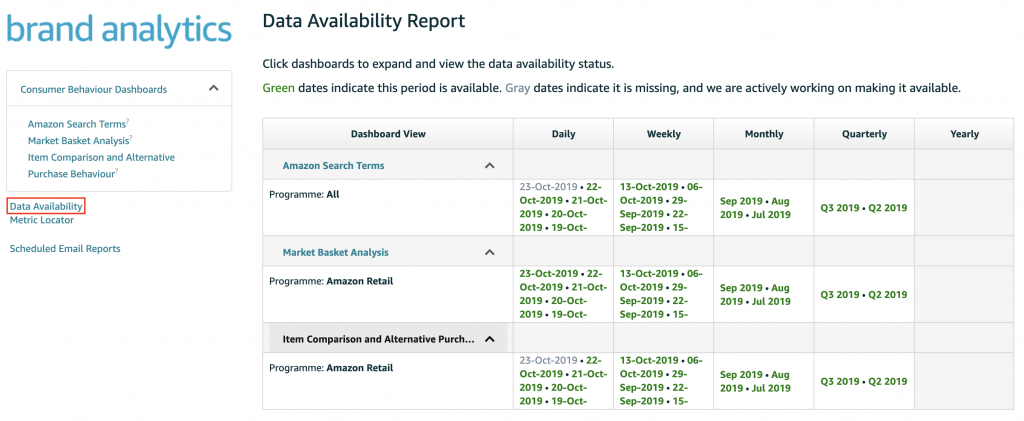Collapse the Market Basket Analysis row chevron
Viewport: 1024px width, 421px height.
click(490, 252)
